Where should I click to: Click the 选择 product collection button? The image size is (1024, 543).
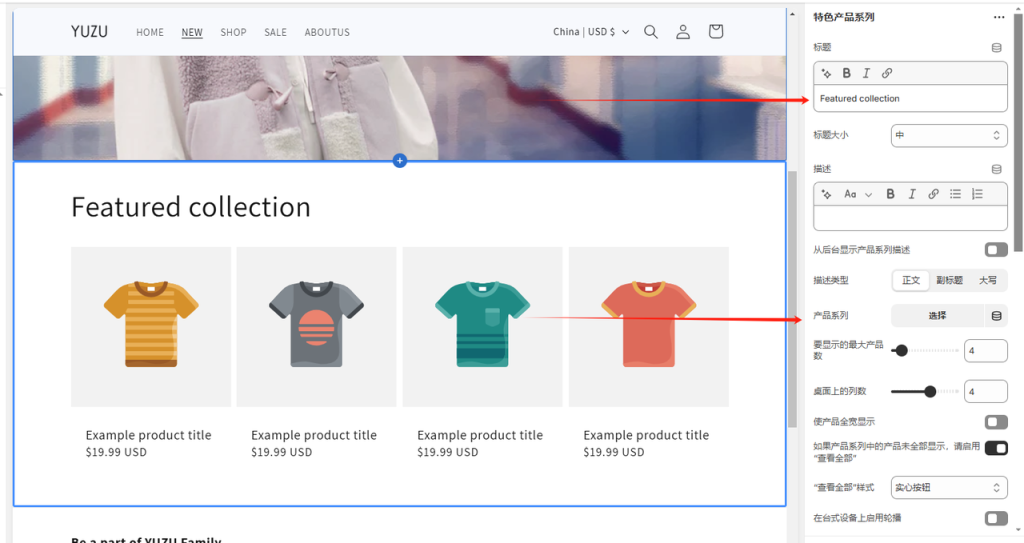[x=937, y=316]
